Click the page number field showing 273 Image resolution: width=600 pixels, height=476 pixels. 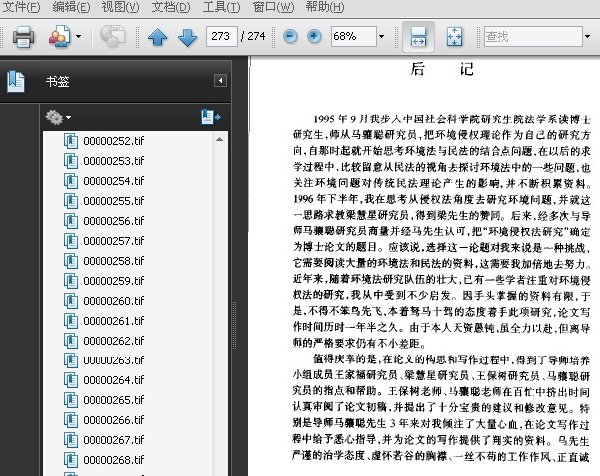[x=222, y=36]
